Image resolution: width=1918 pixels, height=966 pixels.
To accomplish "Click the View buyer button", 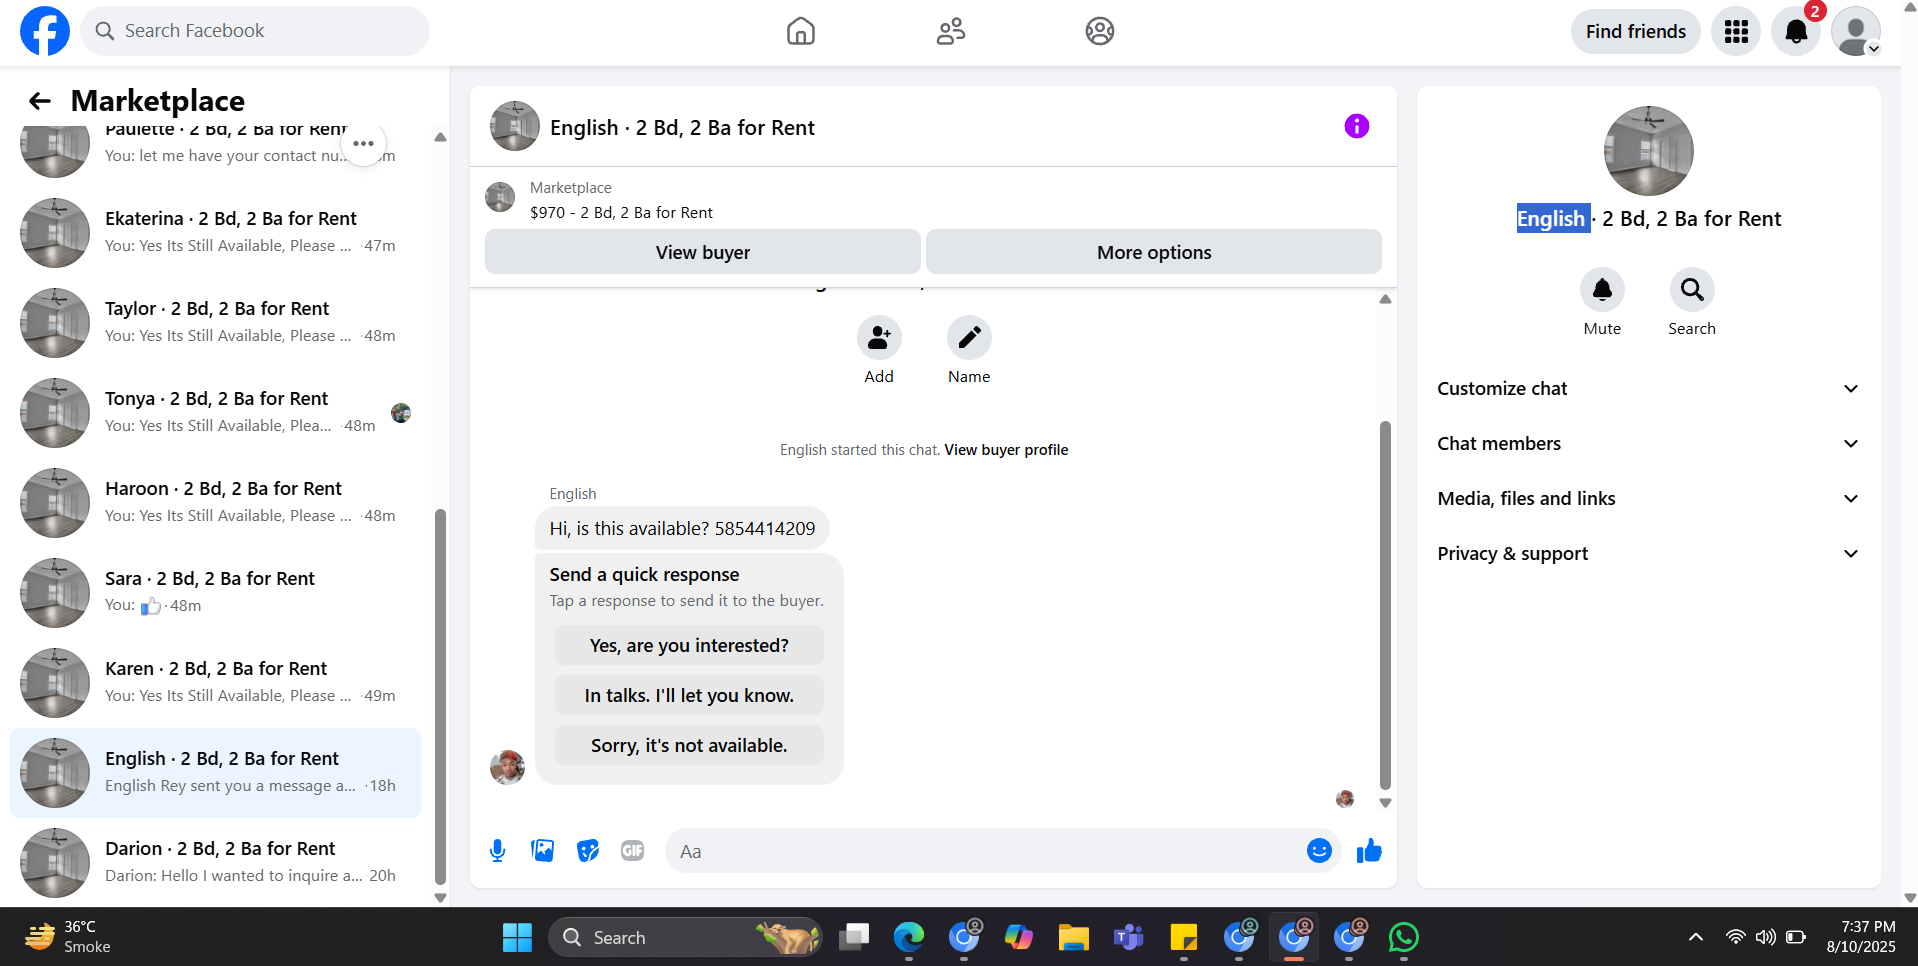I will click(x=702, y=252).
